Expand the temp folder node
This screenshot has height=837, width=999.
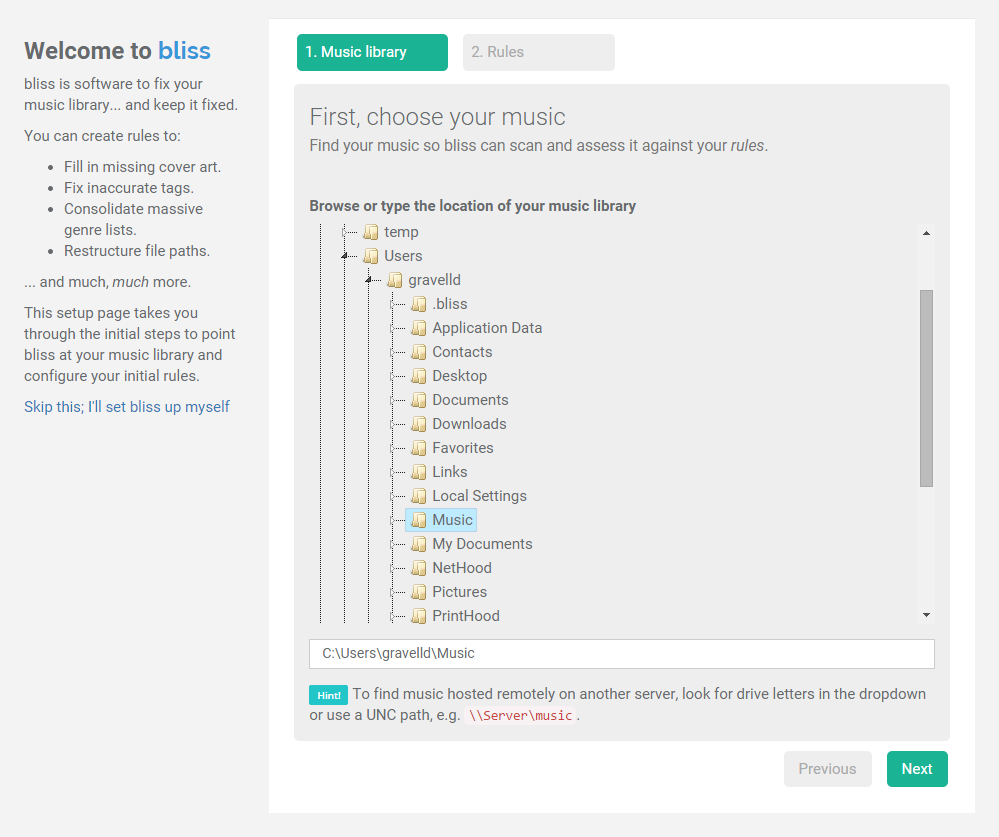[344, 232]
